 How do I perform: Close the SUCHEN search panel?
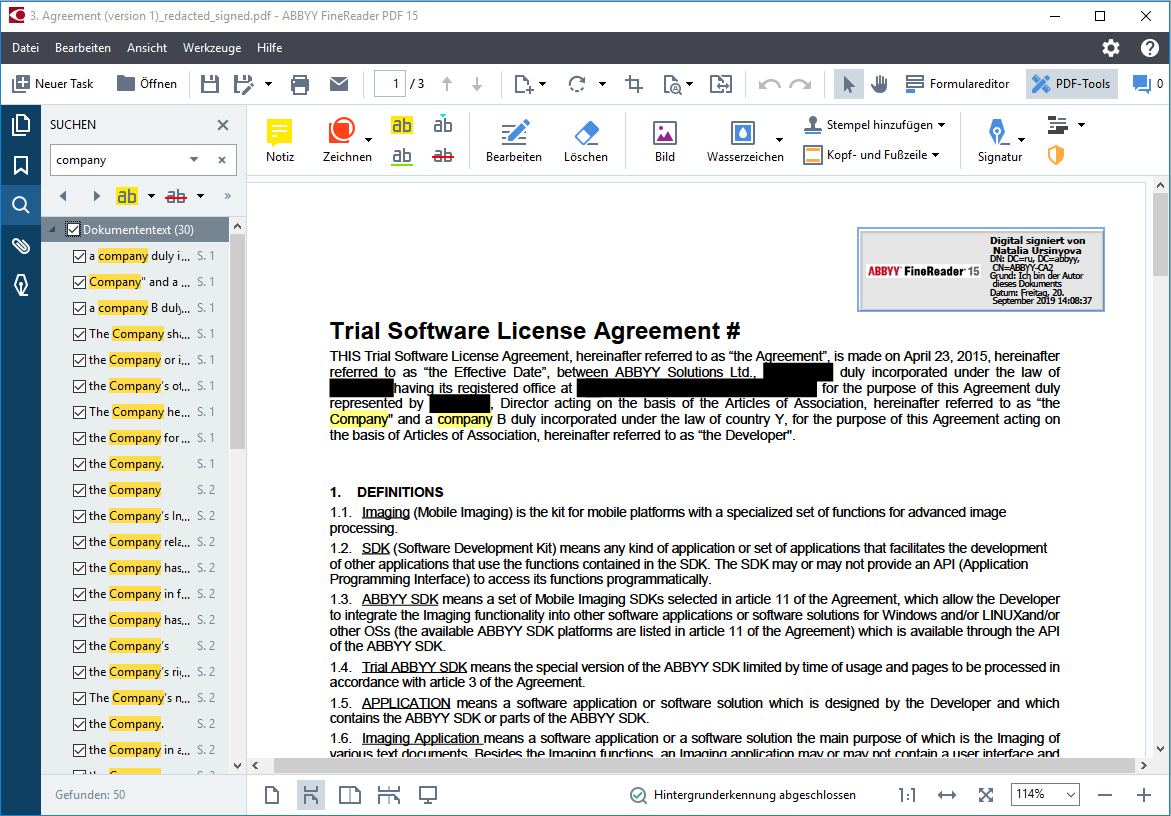tap(223, 125)
